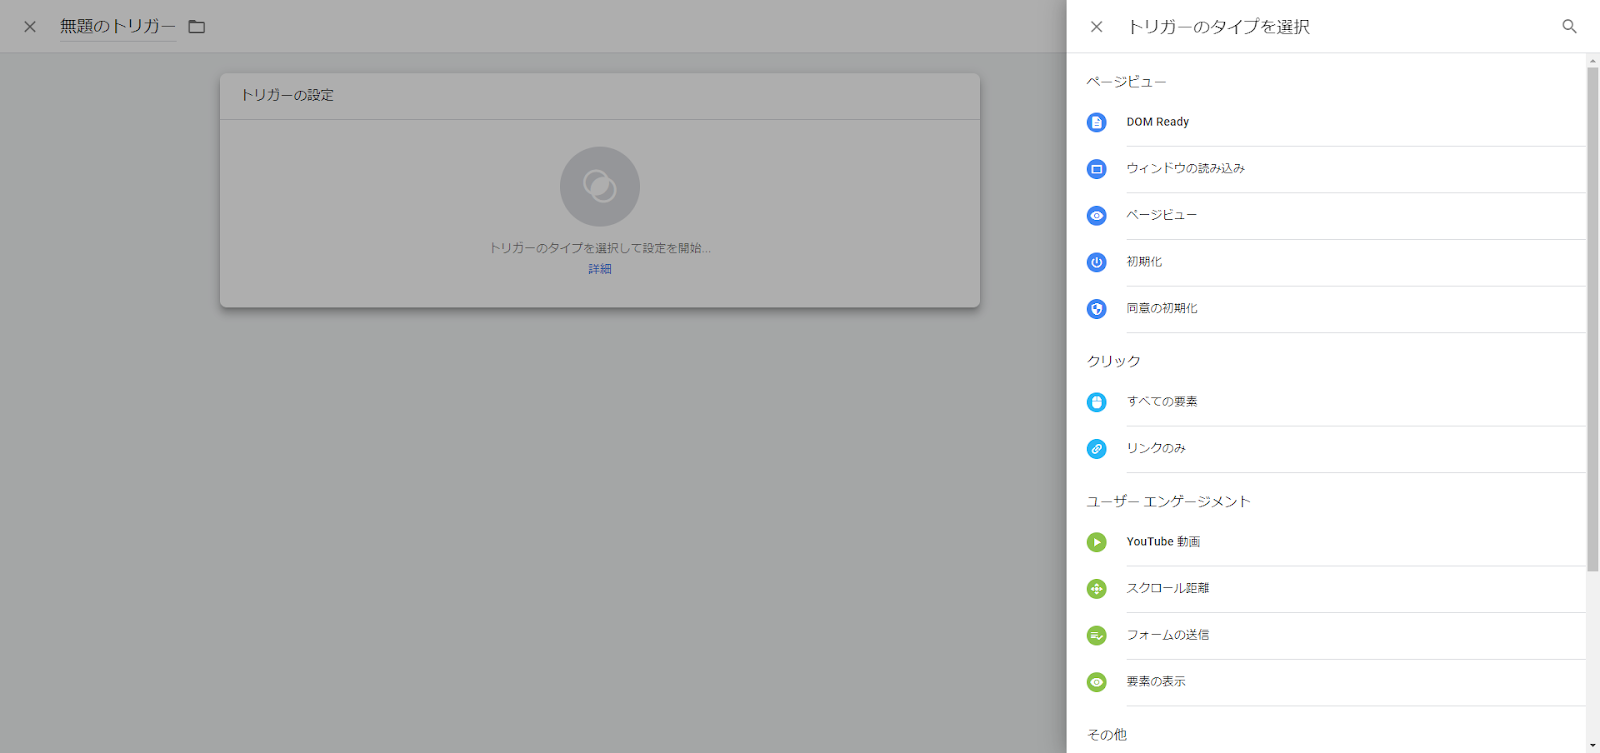
Task: Click the YouTube 動画 play icon
Action: (x=1097, y=542)
